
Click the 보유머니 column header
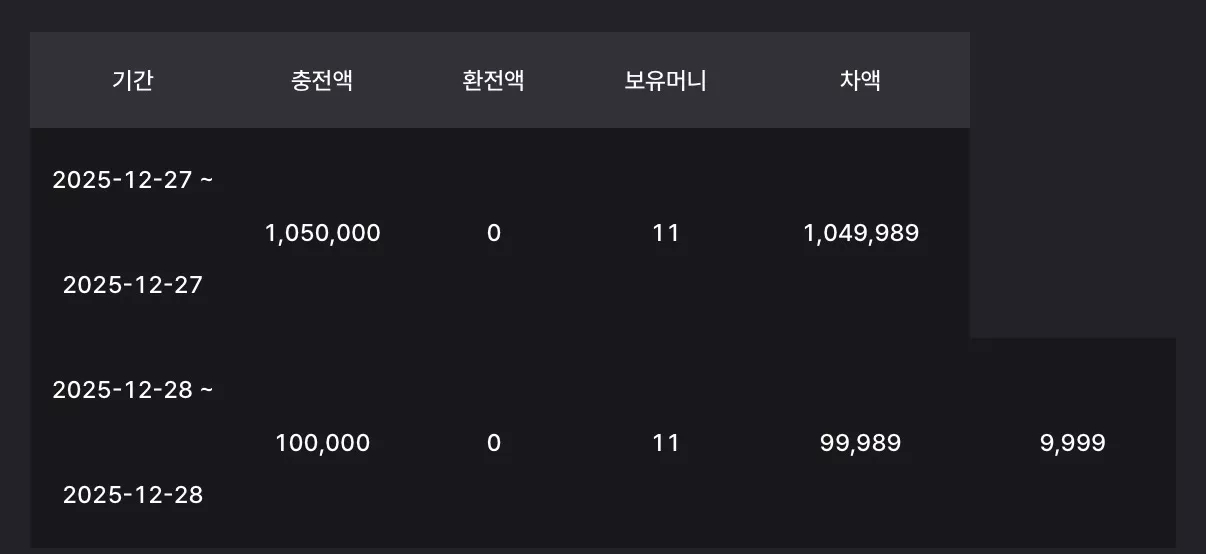coord(665,81)
